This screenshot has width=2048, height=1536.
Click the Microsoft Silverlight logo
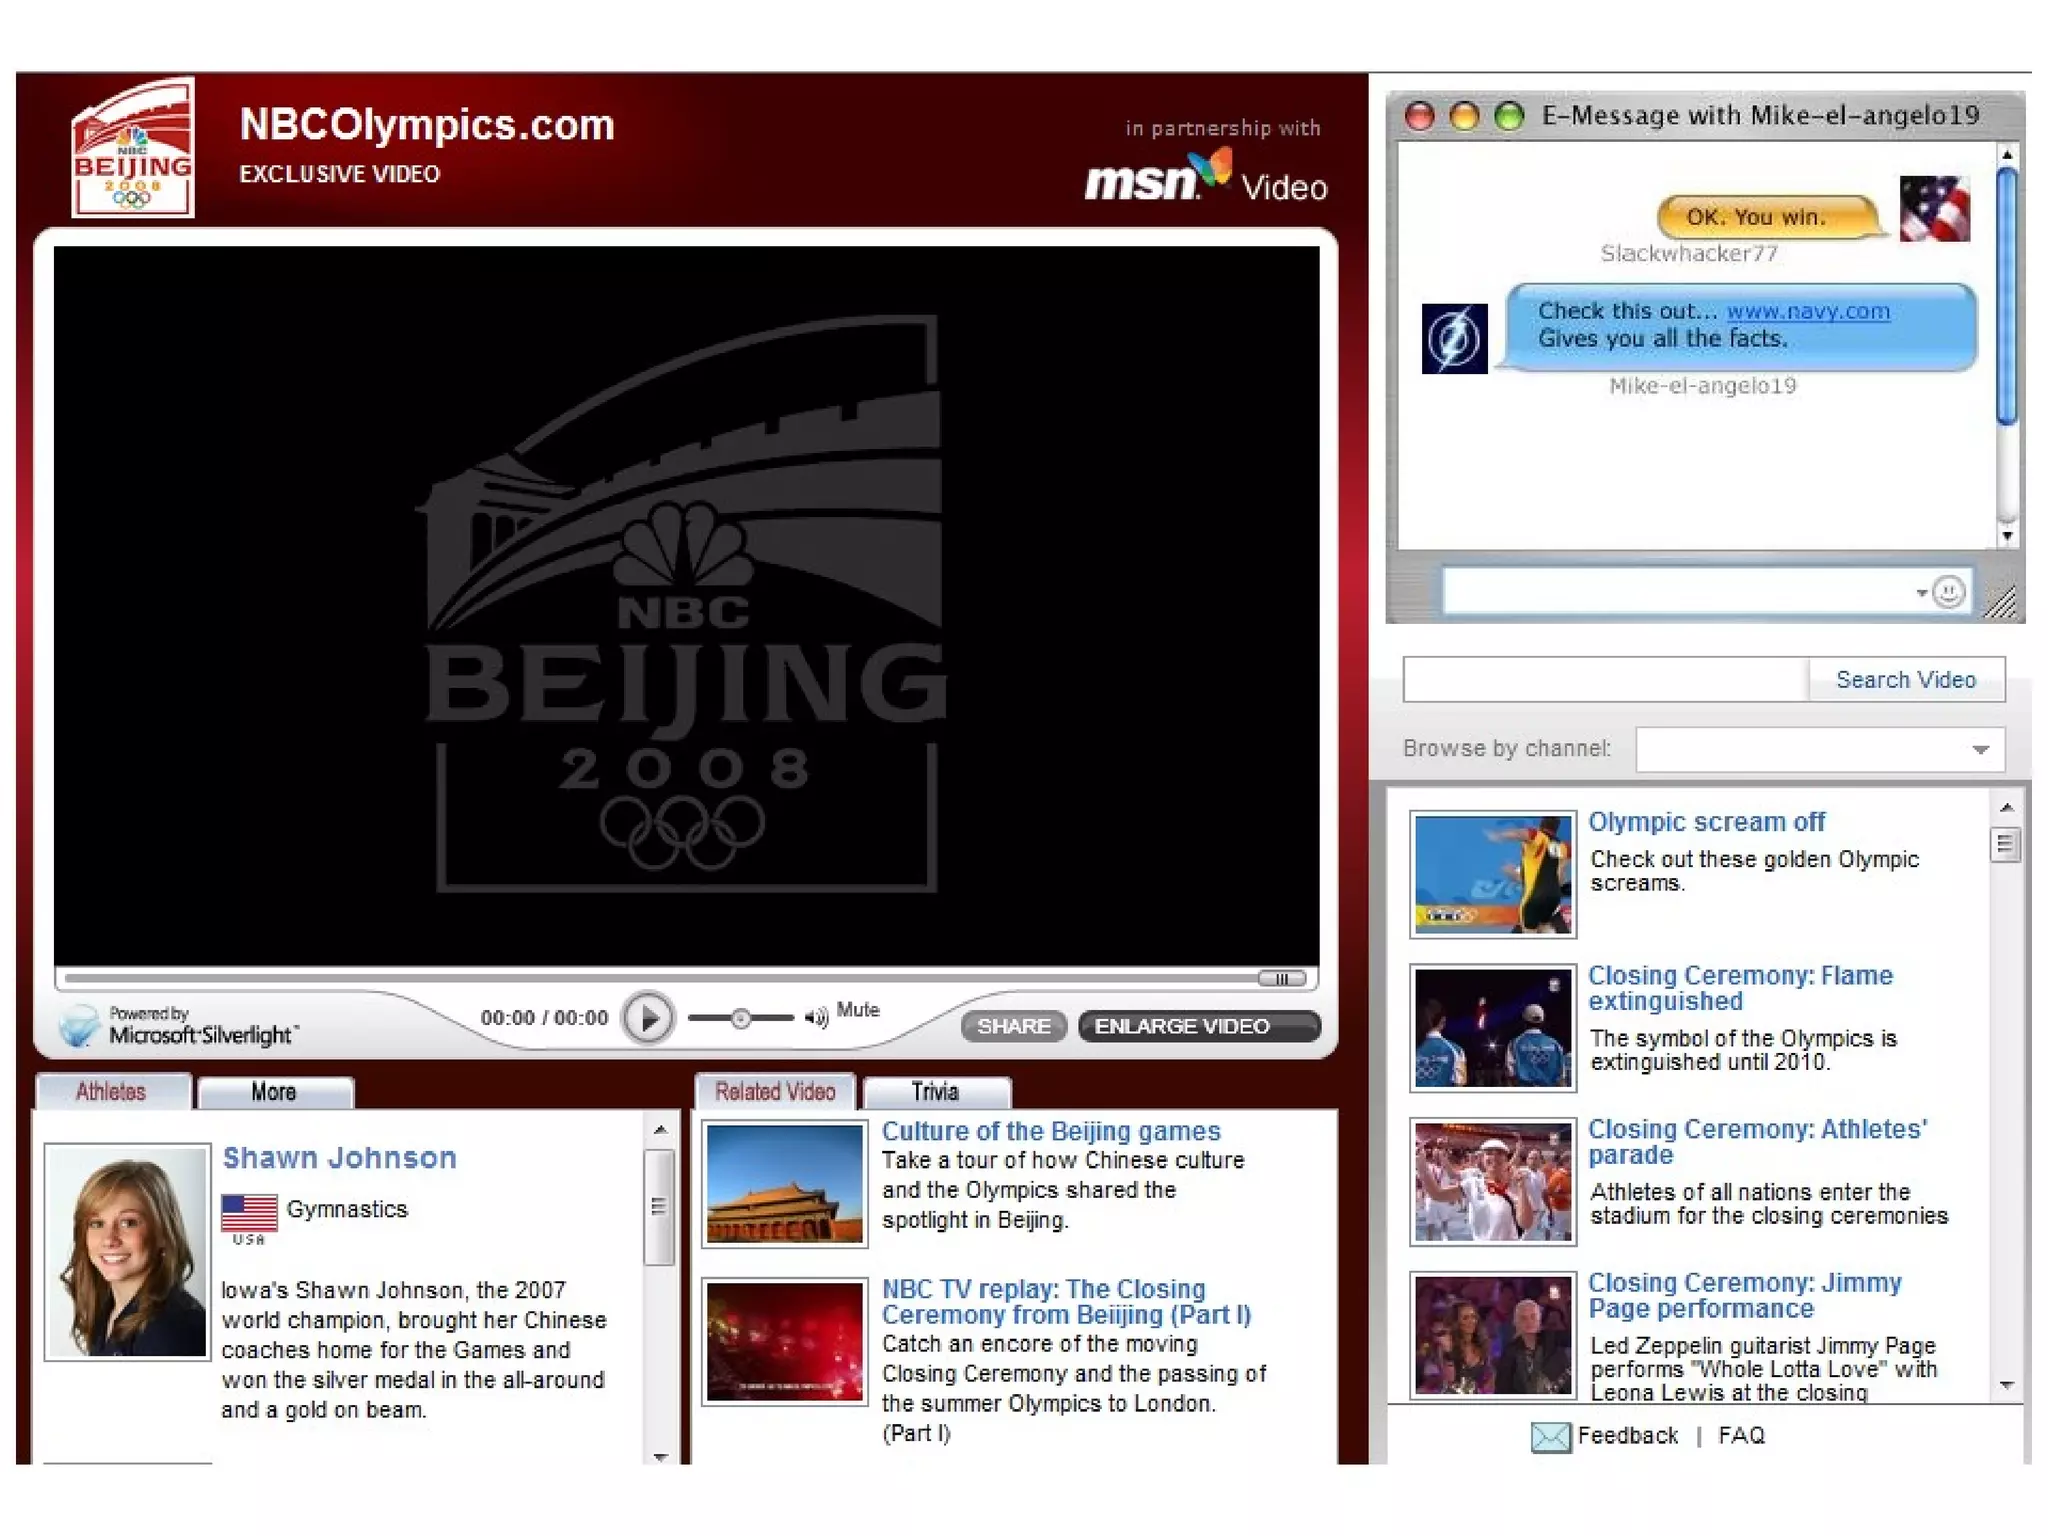(x=80, y=1026)
